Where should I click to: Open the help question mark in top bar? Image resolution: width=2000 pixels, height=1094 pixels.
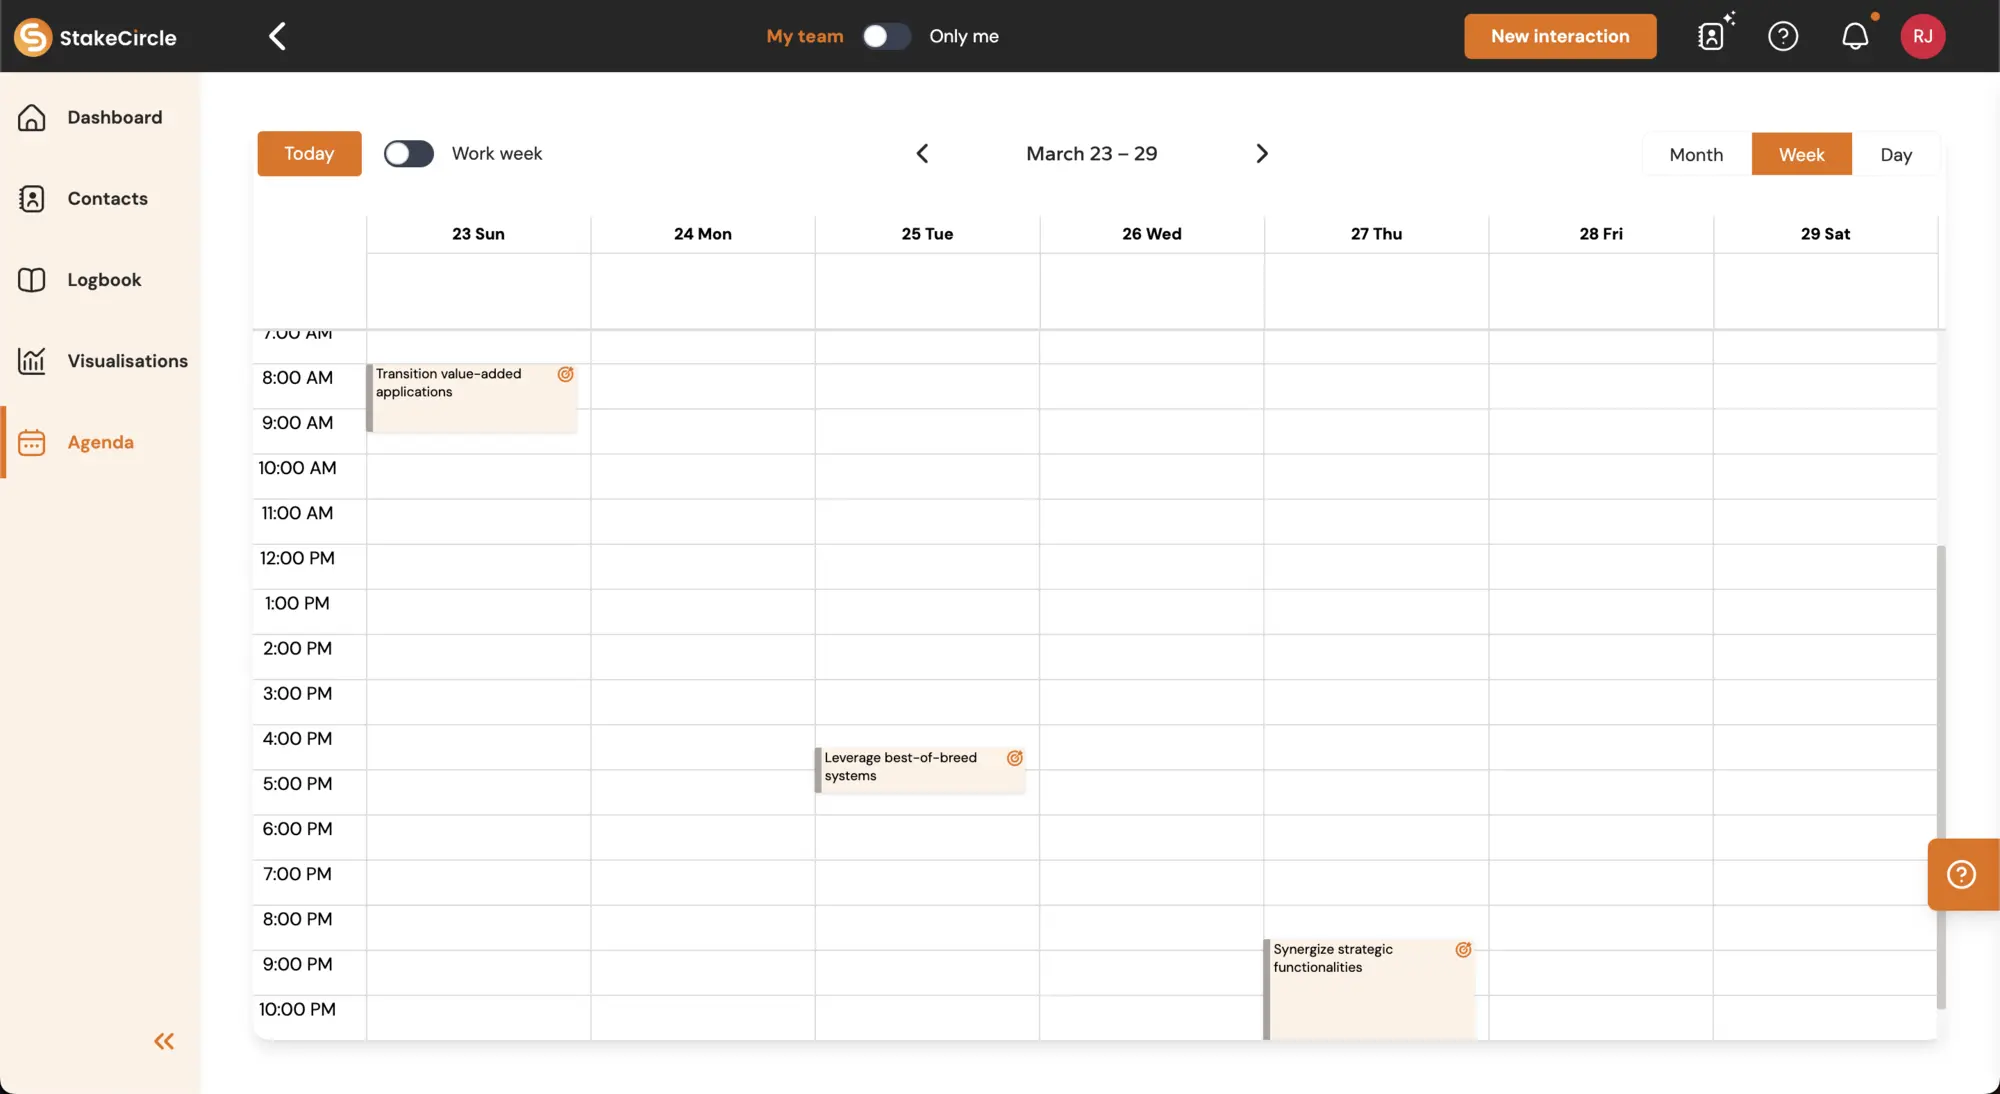click(1783, 36)
